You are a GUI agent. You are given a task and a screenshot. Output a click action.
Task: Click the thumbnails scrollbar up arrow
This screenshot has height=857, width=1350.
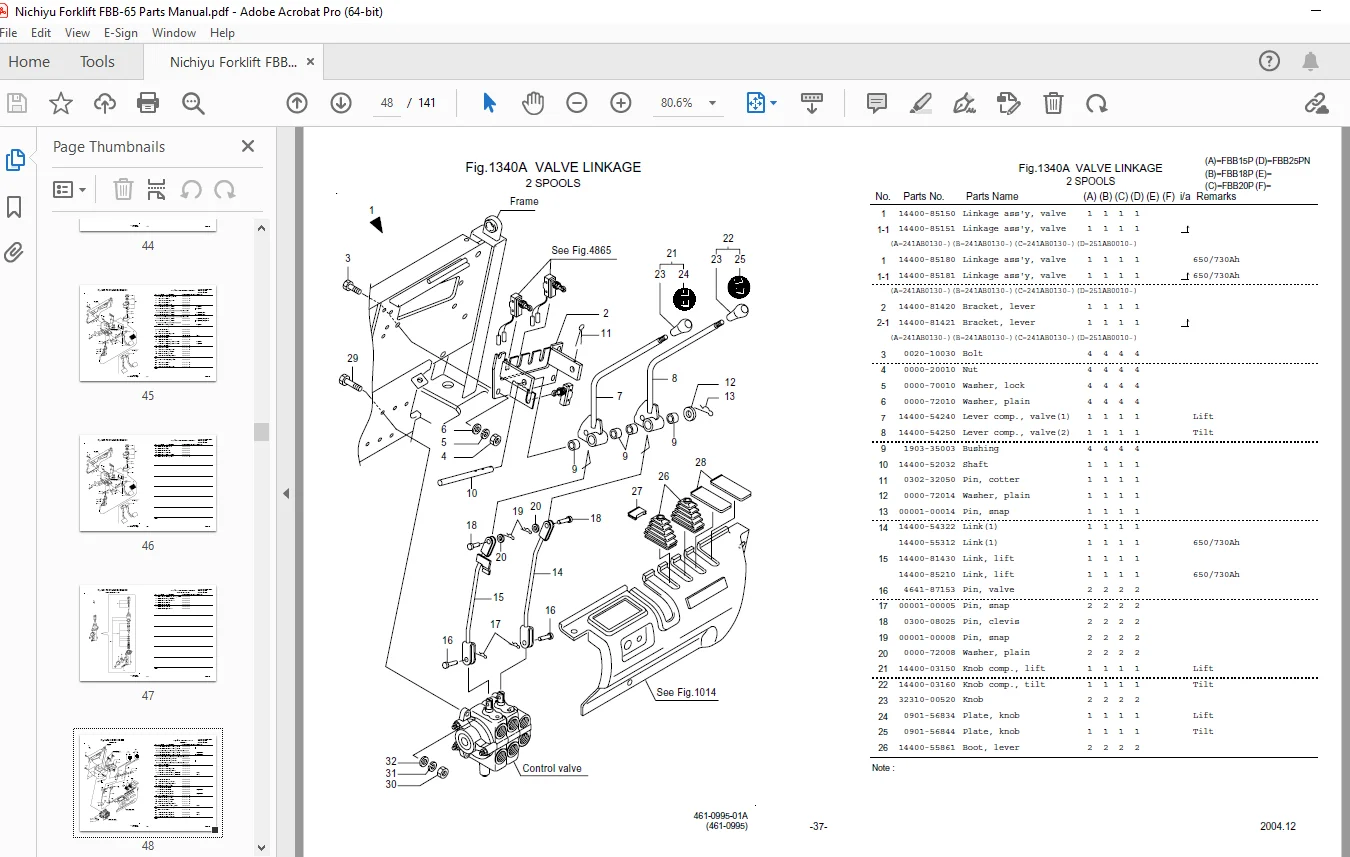(262, 228)
